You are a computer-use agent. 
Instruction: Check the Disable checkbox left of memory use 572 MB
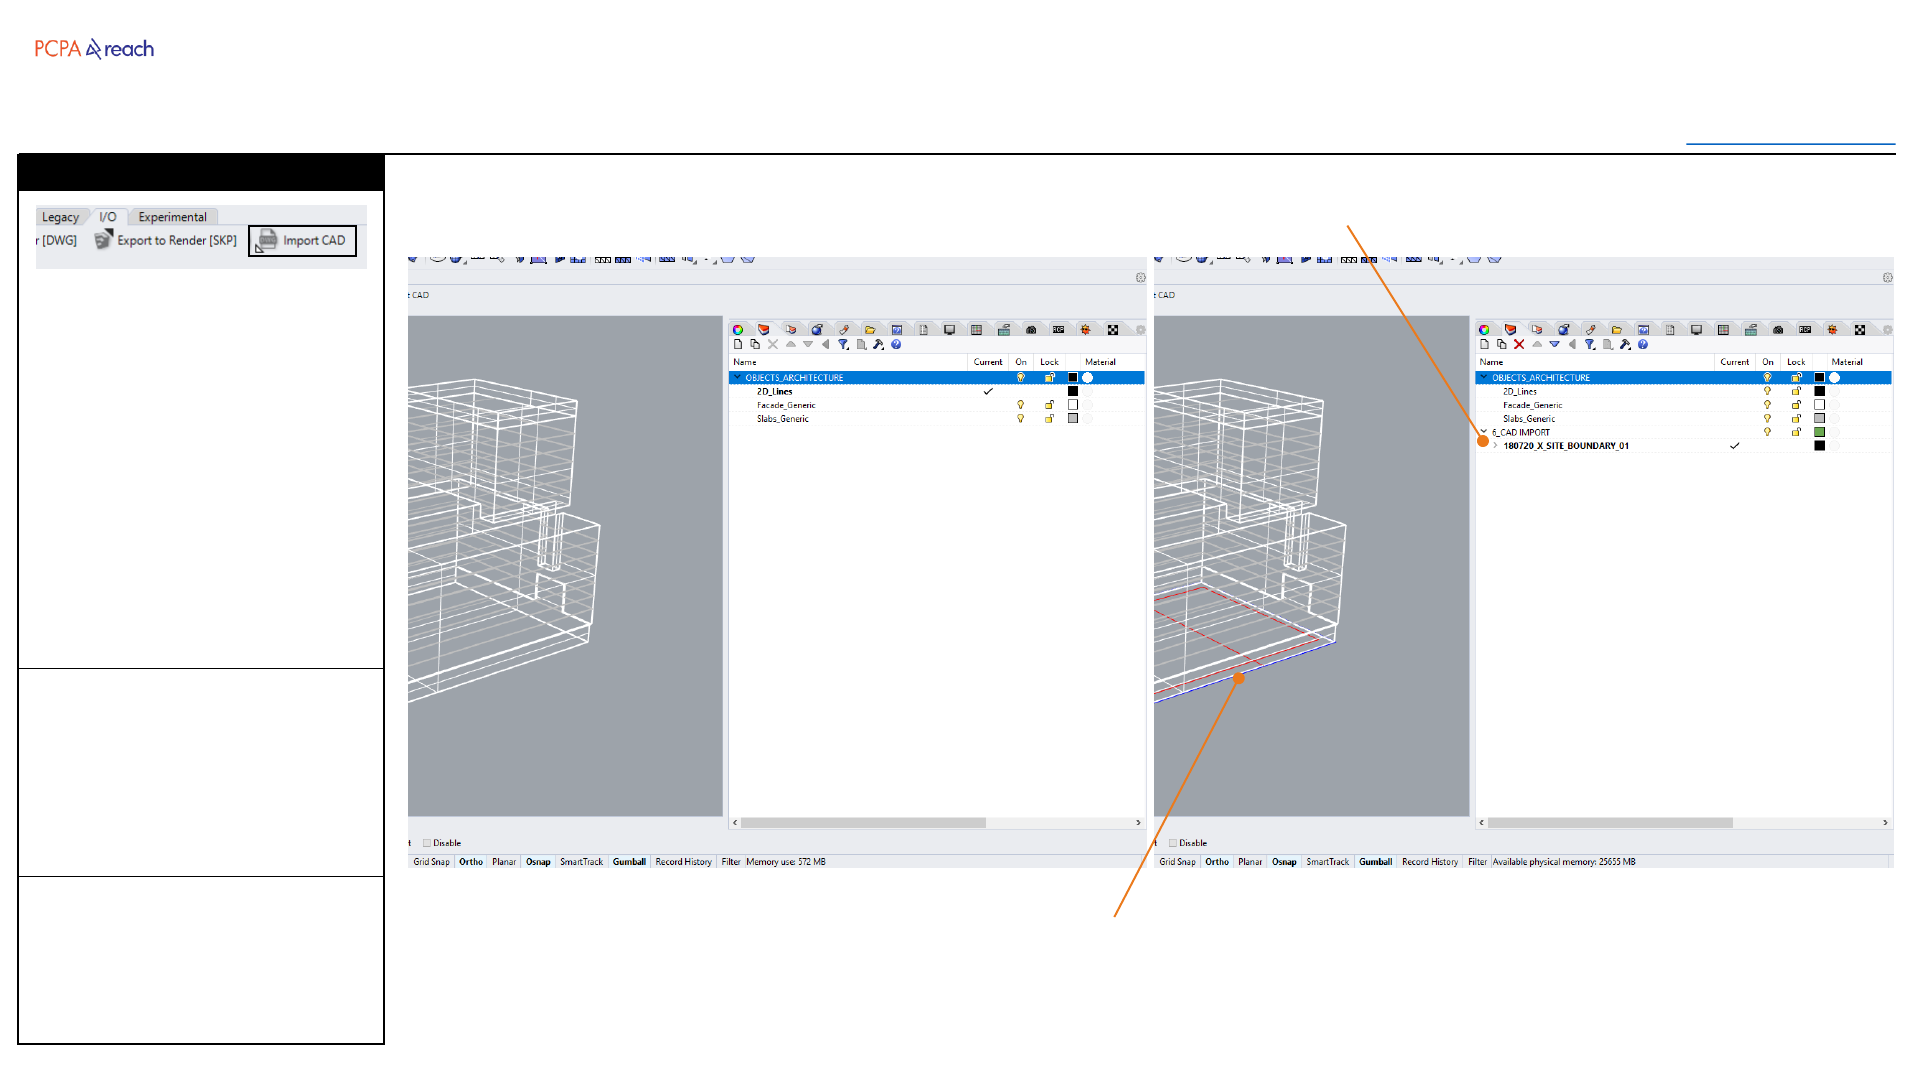coord(427,843)
